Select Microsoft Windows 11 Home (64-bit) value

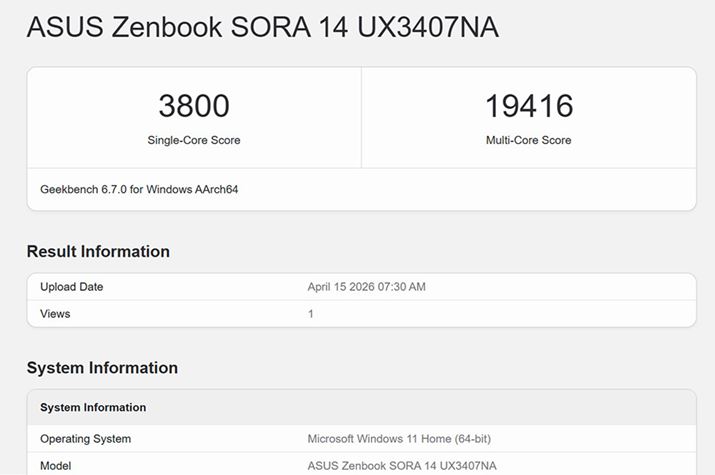point(399,439)
